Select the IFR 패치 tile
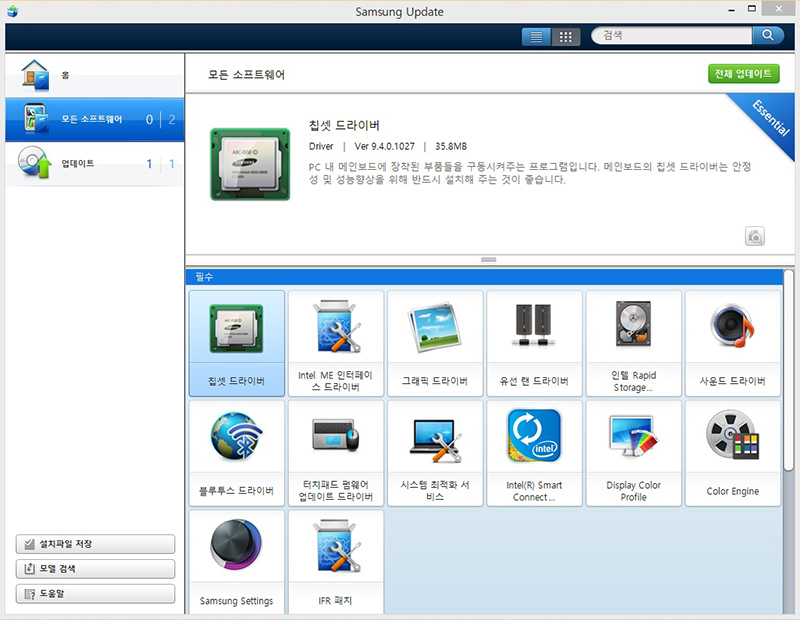Image resolution: width=800 pixels, height=620 pixels. (336, 562)
